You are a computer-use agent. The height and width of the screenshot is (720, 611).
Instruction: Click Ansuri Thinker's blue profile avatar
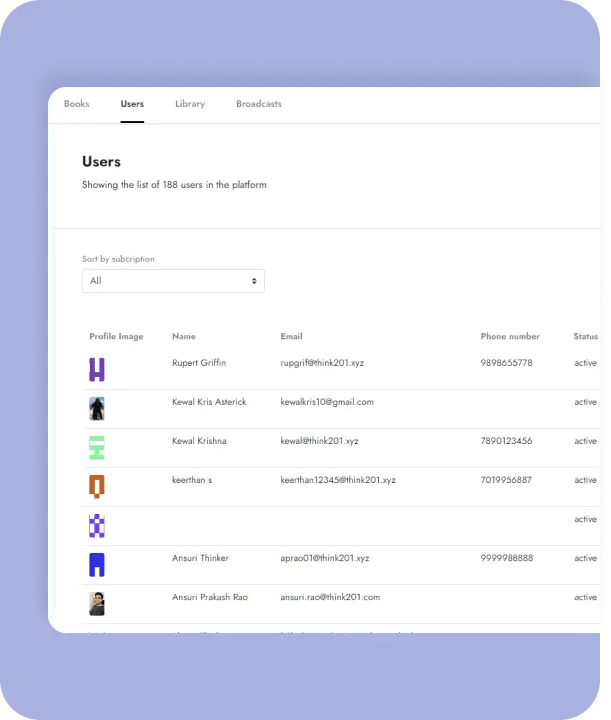pos(97,565)
